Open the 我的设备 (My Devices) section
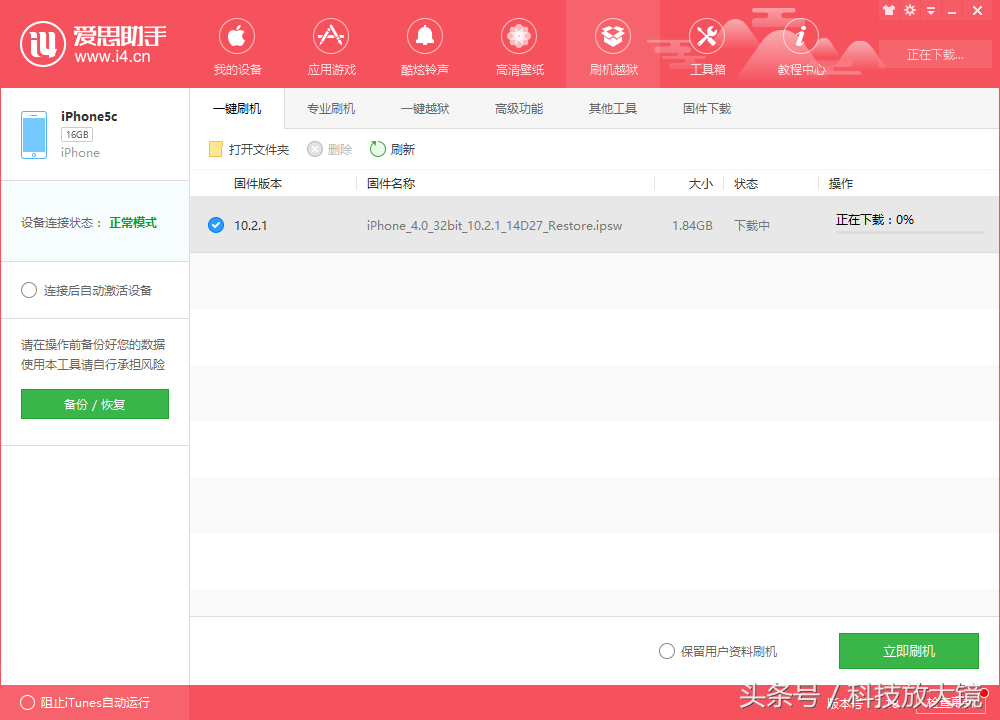Screen dimensions: 1000x720 [x=236, y=45]
